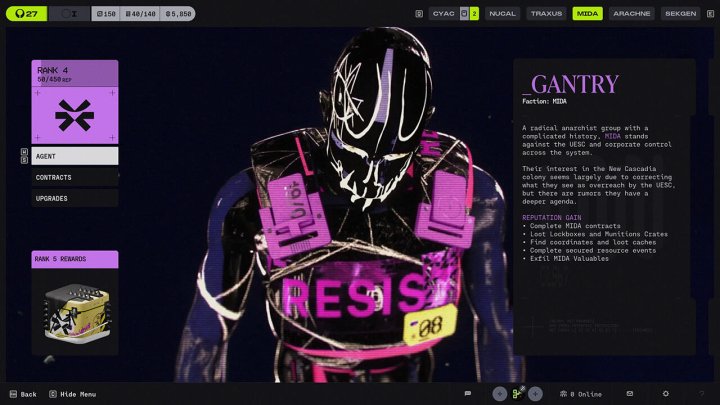The height and width of the screenshot is (405, 720).
Task: Click the player level 27 badge
Action: 27,14
